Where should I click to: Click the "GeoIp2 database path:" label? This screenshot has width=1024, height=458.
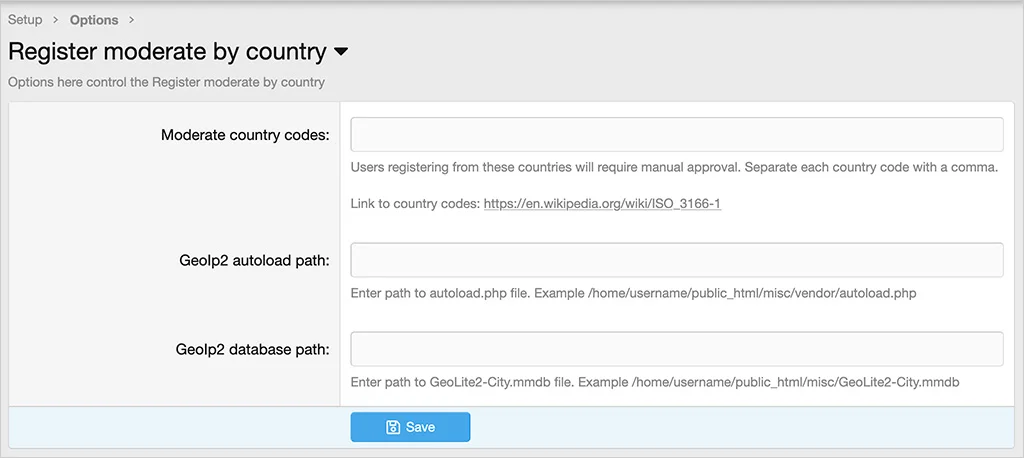pyautogui.click(x=252, y=349)
